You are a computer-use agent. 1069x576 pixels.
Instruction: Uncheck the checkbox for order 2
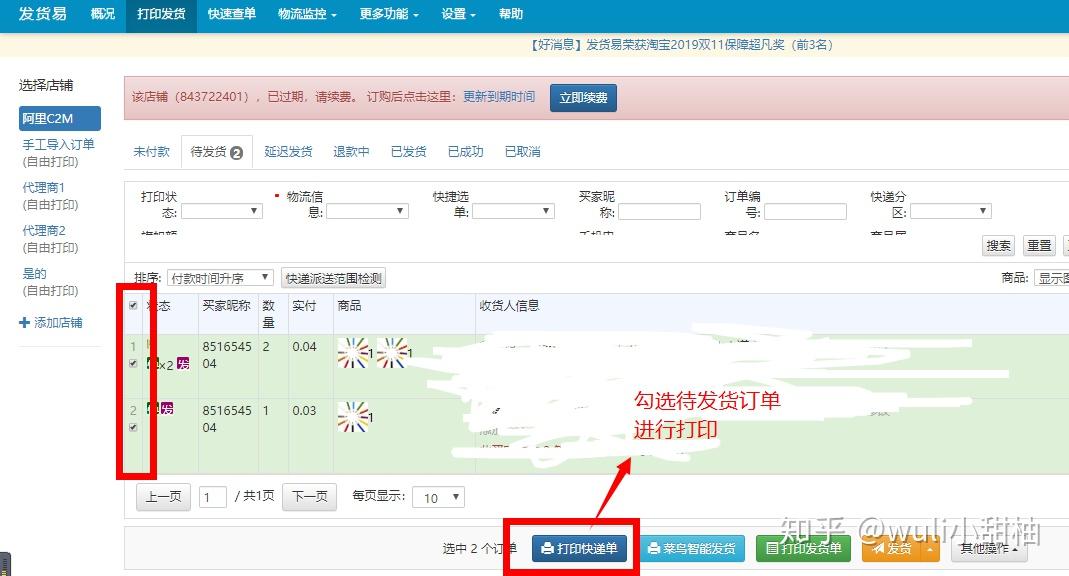(133, 427)
